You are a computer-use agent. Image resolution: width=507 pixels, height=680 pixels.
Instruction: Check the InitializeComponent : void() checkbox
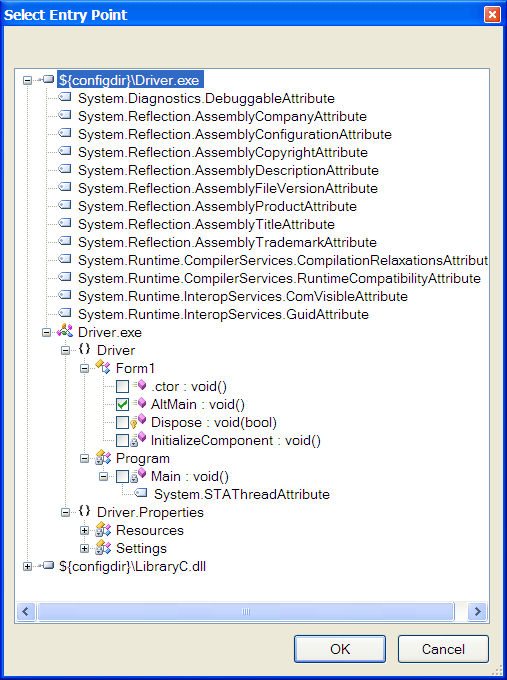tap(122, 440)
